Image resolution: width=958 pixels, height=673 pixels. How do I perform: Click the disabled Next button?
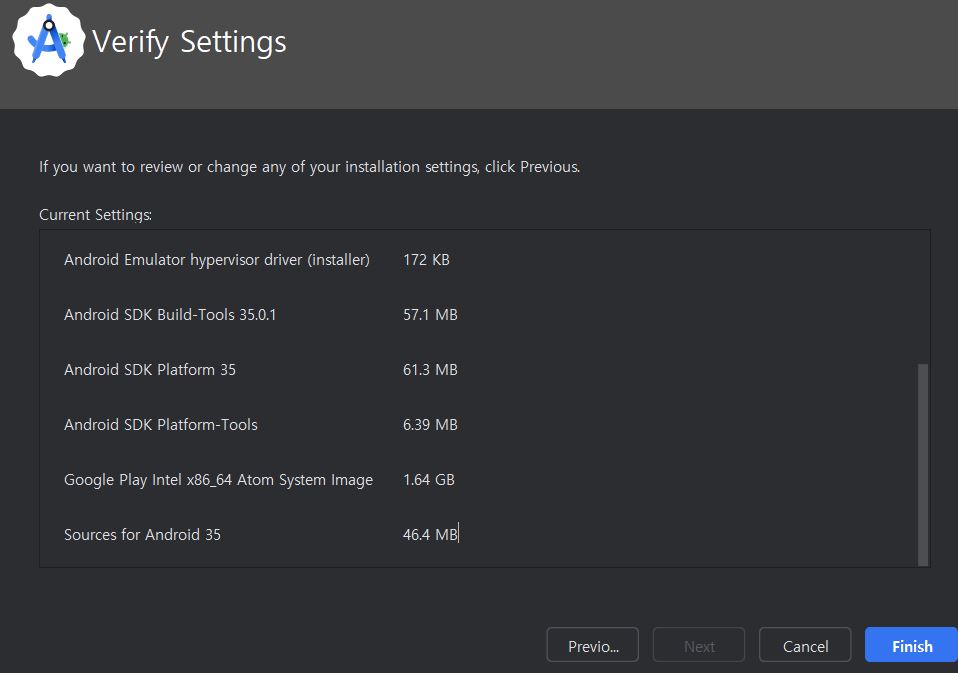click(699, 645)
